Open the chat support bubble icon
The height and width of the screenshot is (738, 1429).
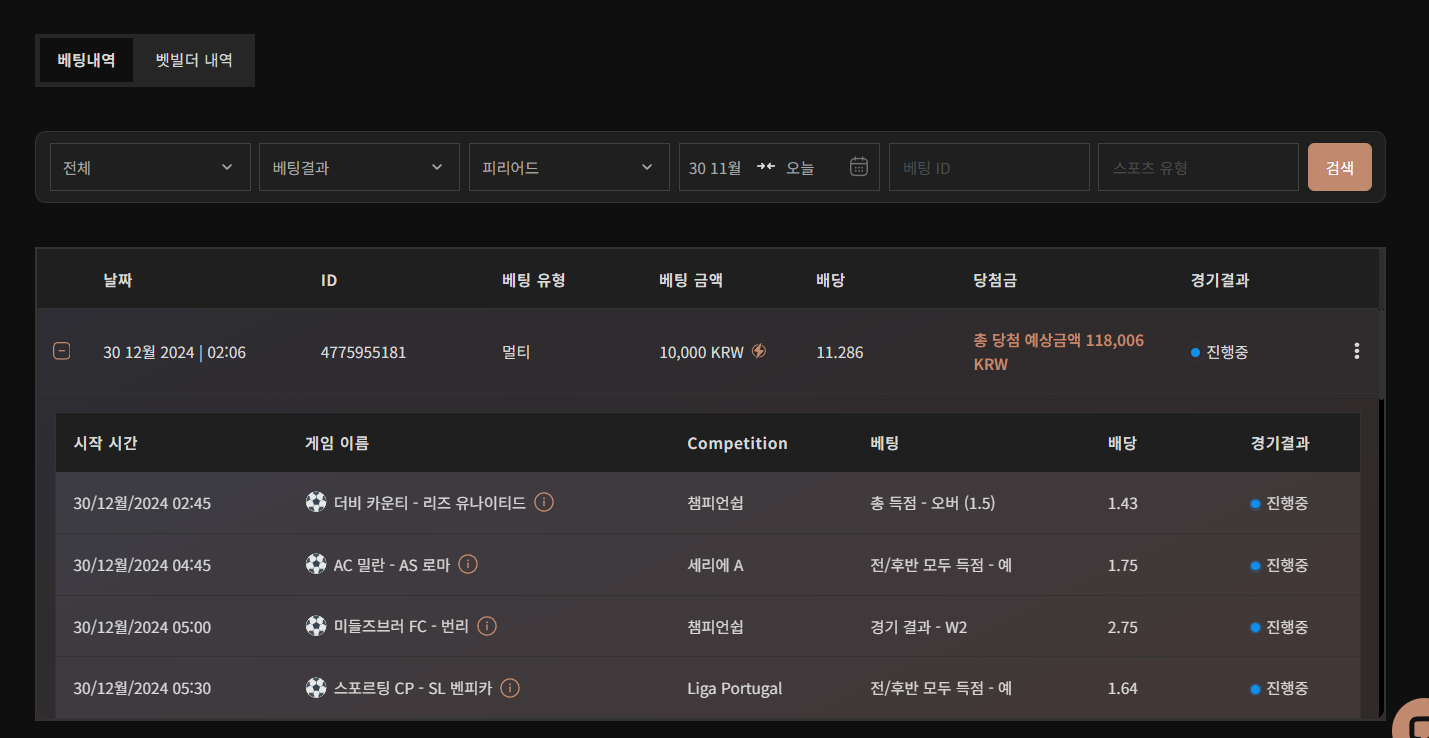(1415, 722)
